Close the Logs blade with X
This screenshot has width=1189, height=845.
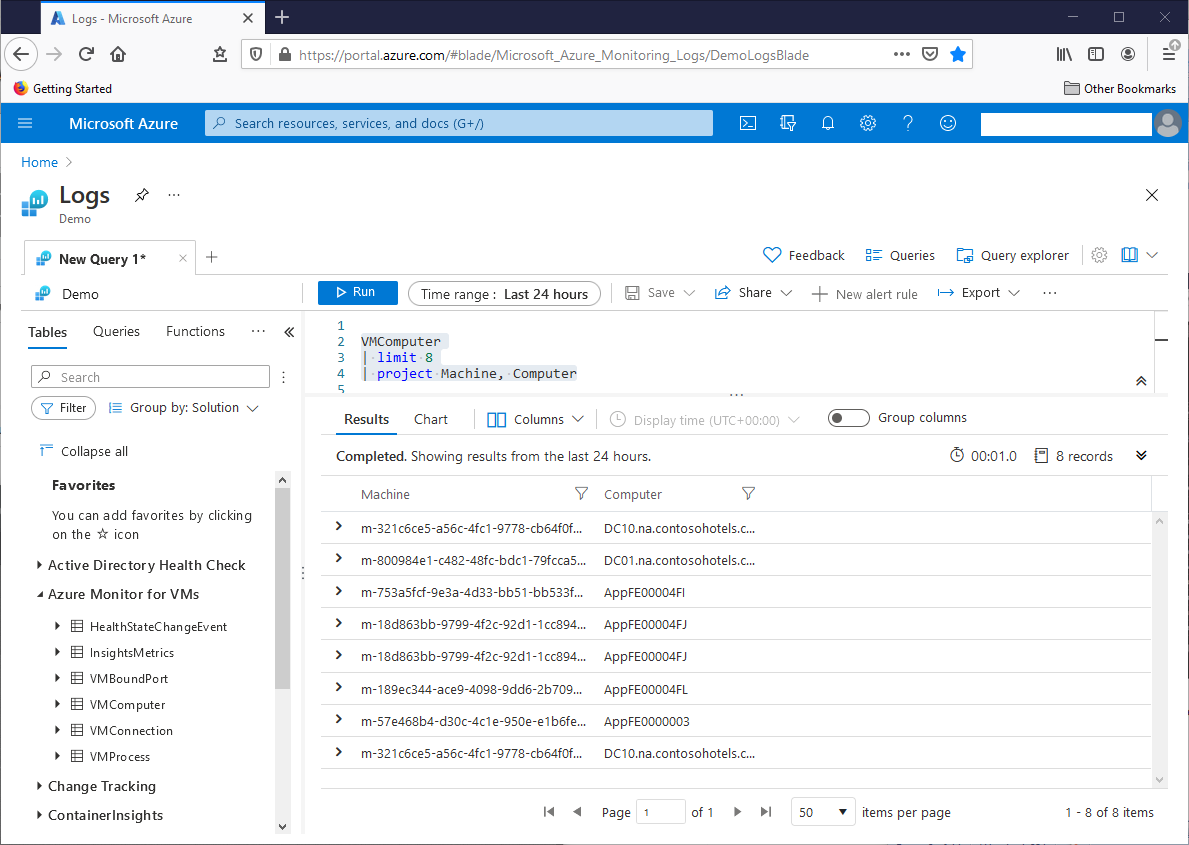1152,195
